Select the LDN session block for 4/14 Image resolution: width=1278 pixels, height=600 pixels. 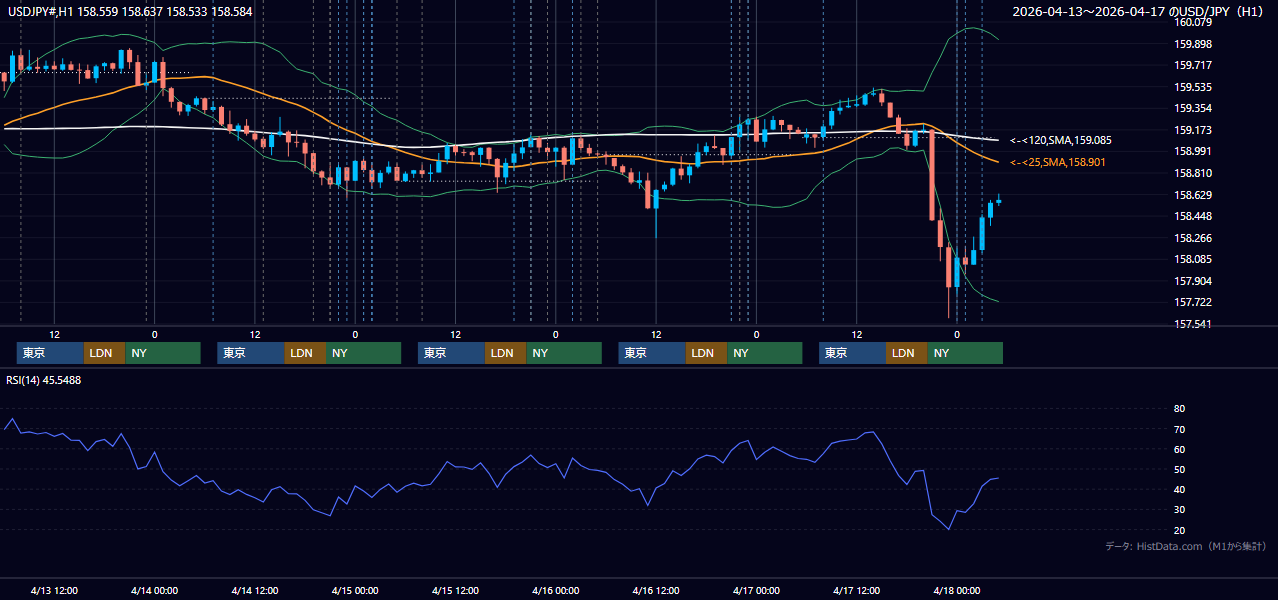pos(305,353)
